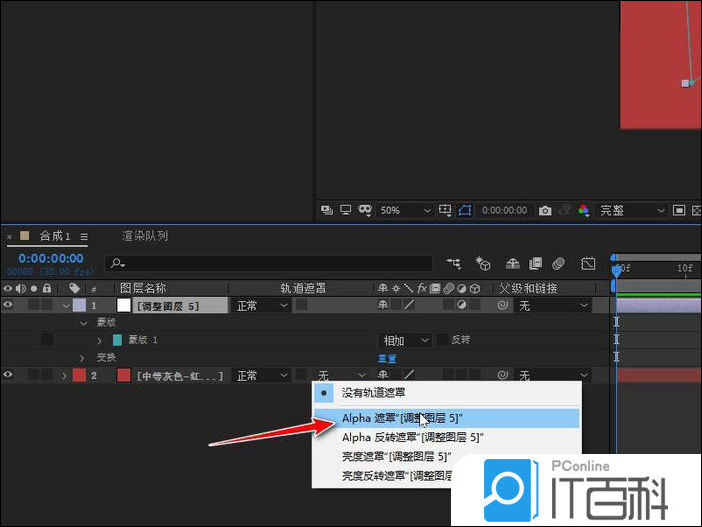Expand the 蒙版 1 properties
The image size is (702, 527).
tap(99, 340)
